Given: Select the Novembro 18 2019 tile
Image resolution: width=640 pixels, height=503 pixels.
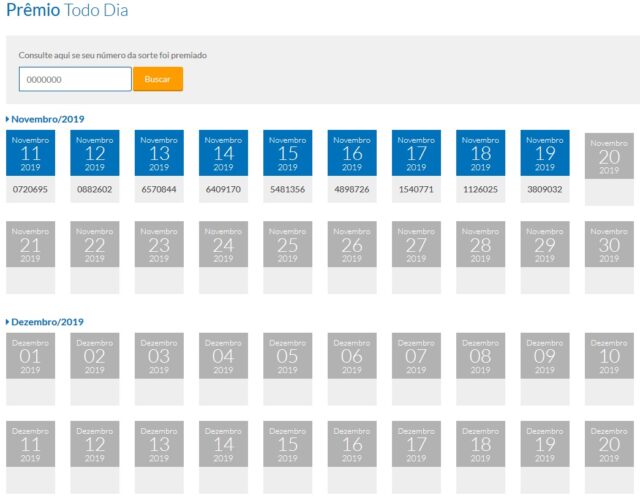Looking at the screenshot, I should click(481, 154).
